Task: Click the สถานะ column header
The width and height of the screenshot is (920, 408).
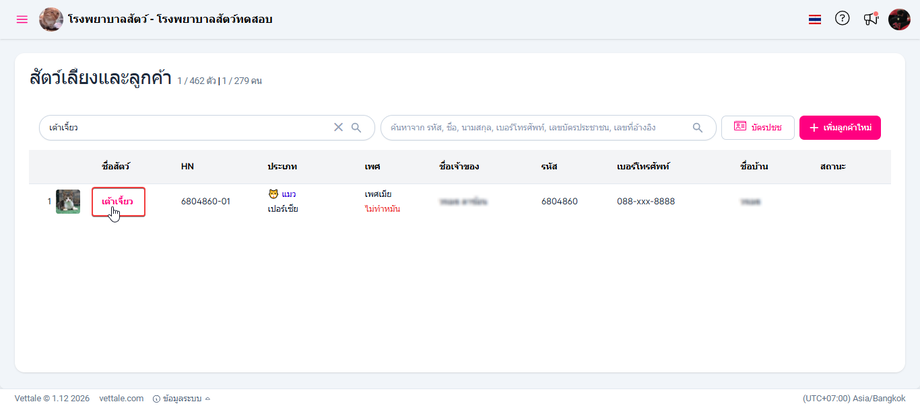Action: (833, 167)
